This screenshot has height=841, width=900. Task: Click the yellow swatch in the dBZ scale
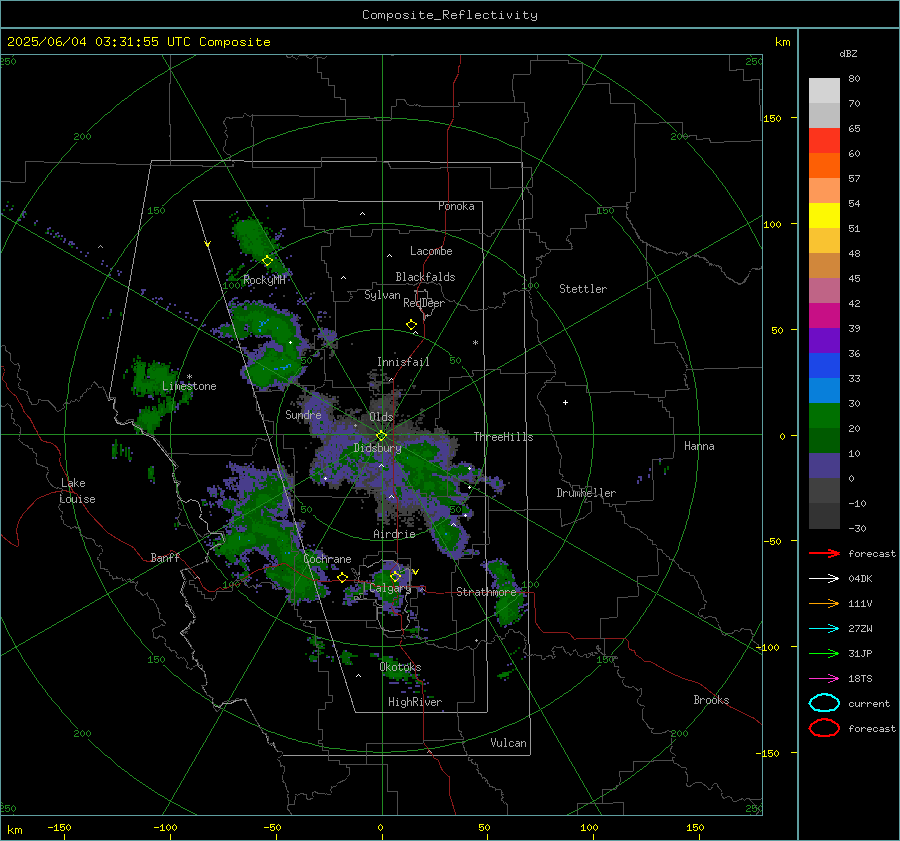pyautogui.click(x=824, y=215)
